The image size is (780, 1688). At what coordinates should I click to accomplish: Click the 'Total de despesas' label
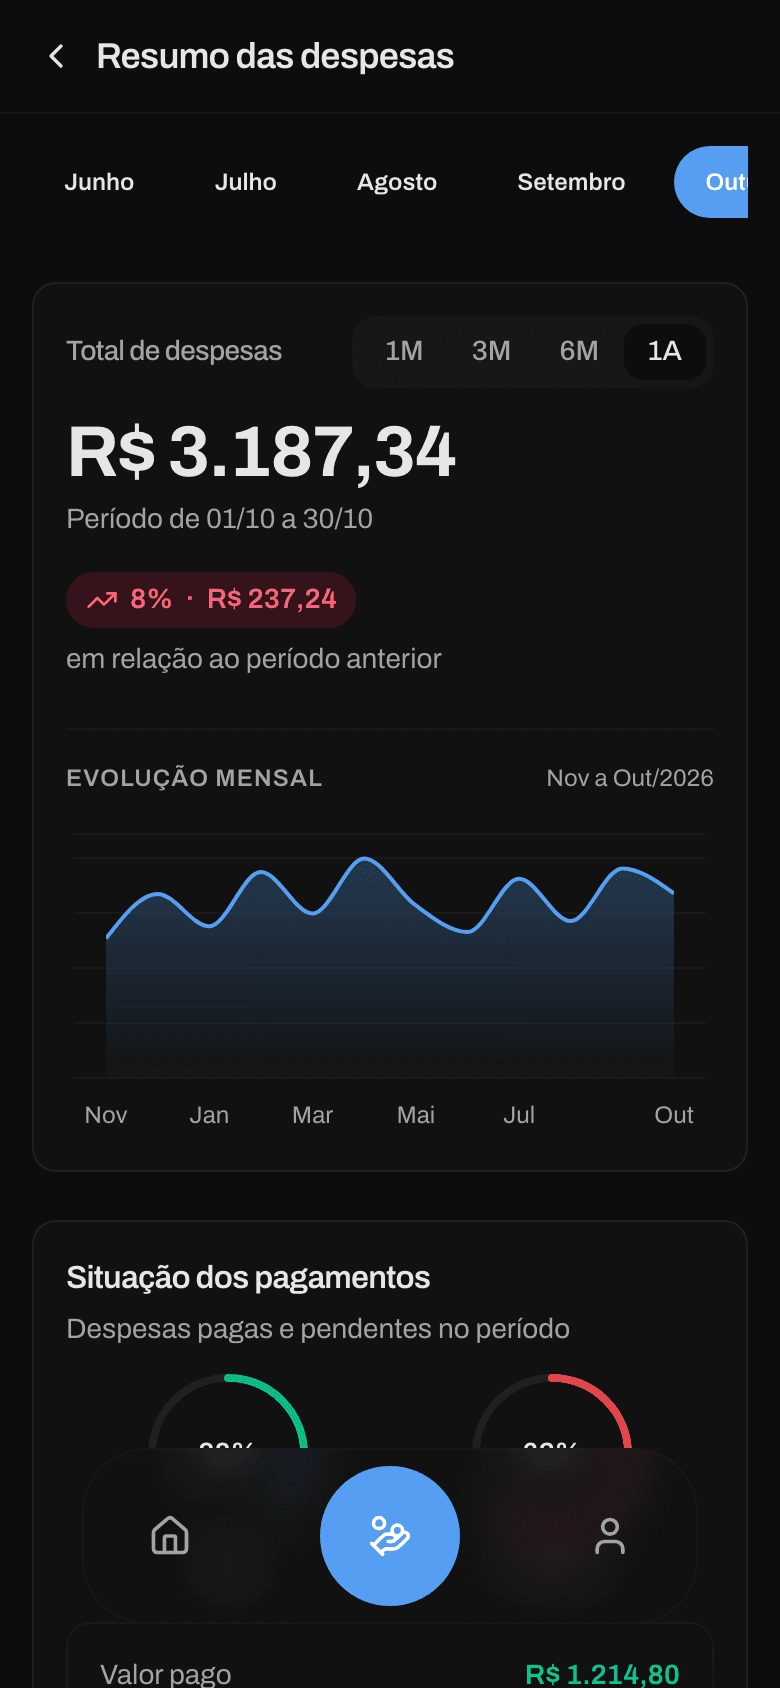(x=174, y=351)
